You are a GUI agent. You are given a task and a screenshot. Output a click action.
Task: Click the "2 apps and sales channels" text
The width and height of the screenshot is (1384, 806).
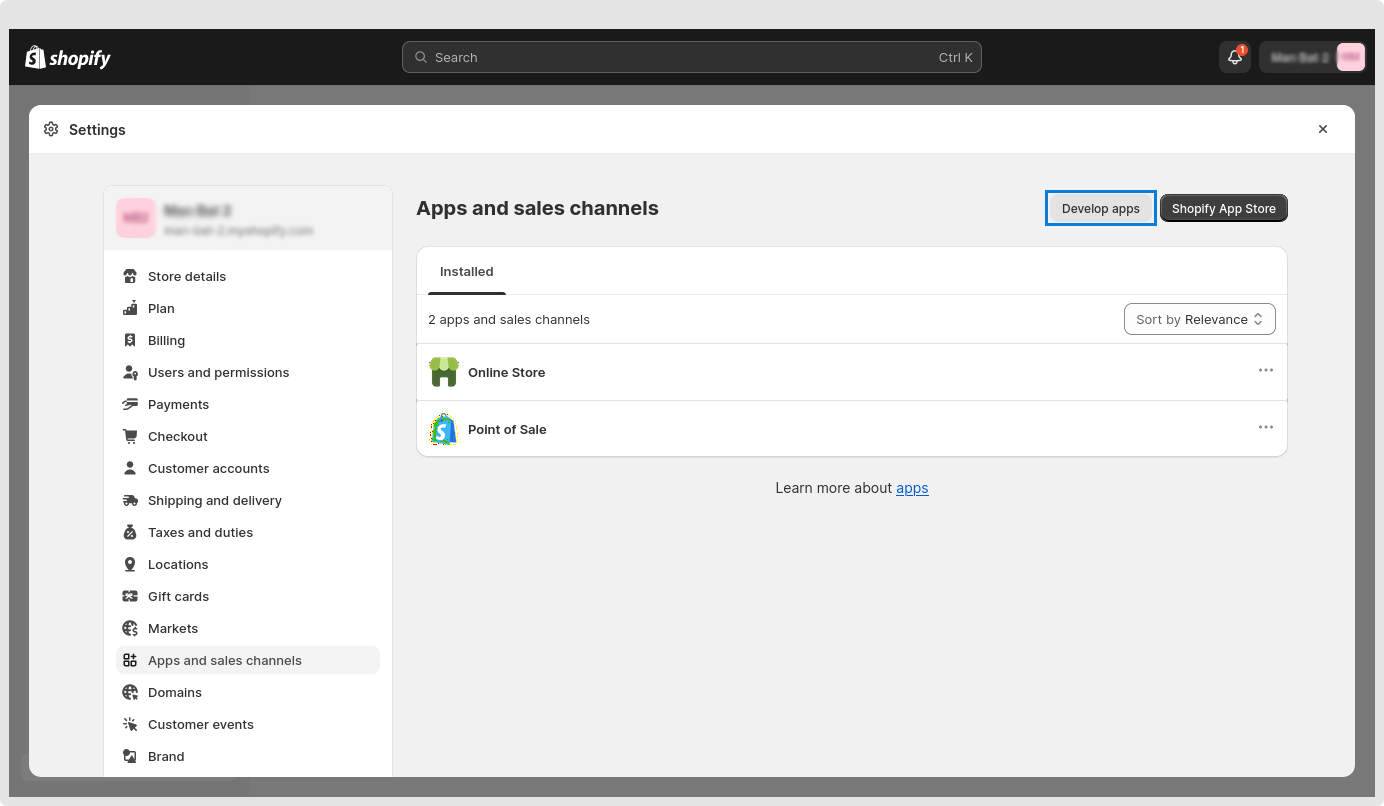click(x=509, y=320)
